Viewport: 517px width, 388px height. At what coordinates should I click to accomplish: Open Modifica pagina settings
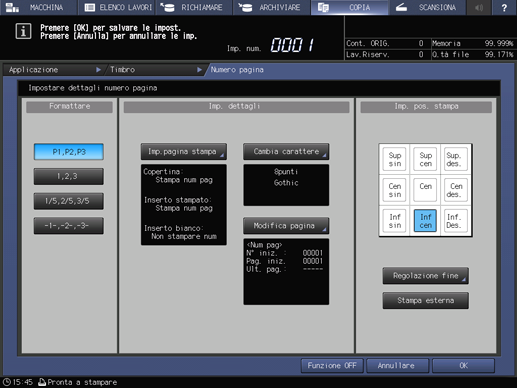[x=286, y=226]
